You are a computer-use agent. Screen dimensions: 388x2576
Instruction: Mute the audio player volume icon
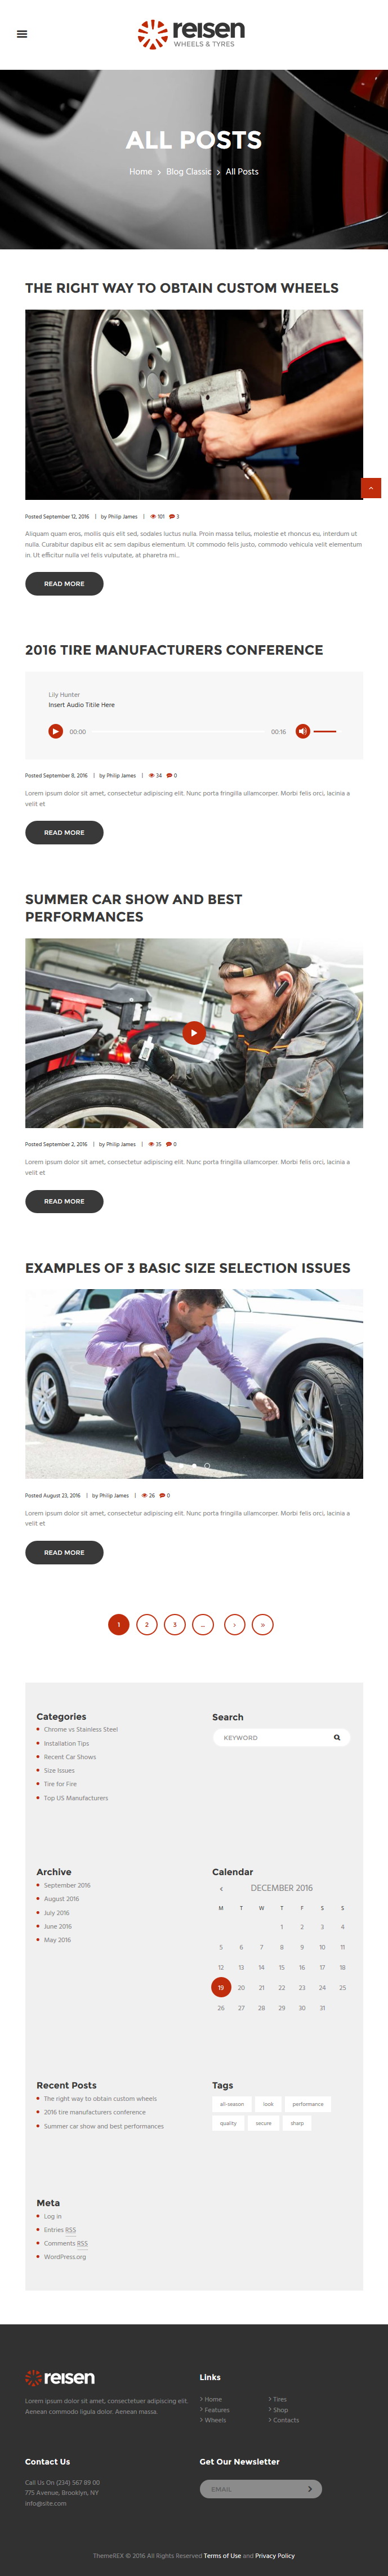click(x=302, y=731)
